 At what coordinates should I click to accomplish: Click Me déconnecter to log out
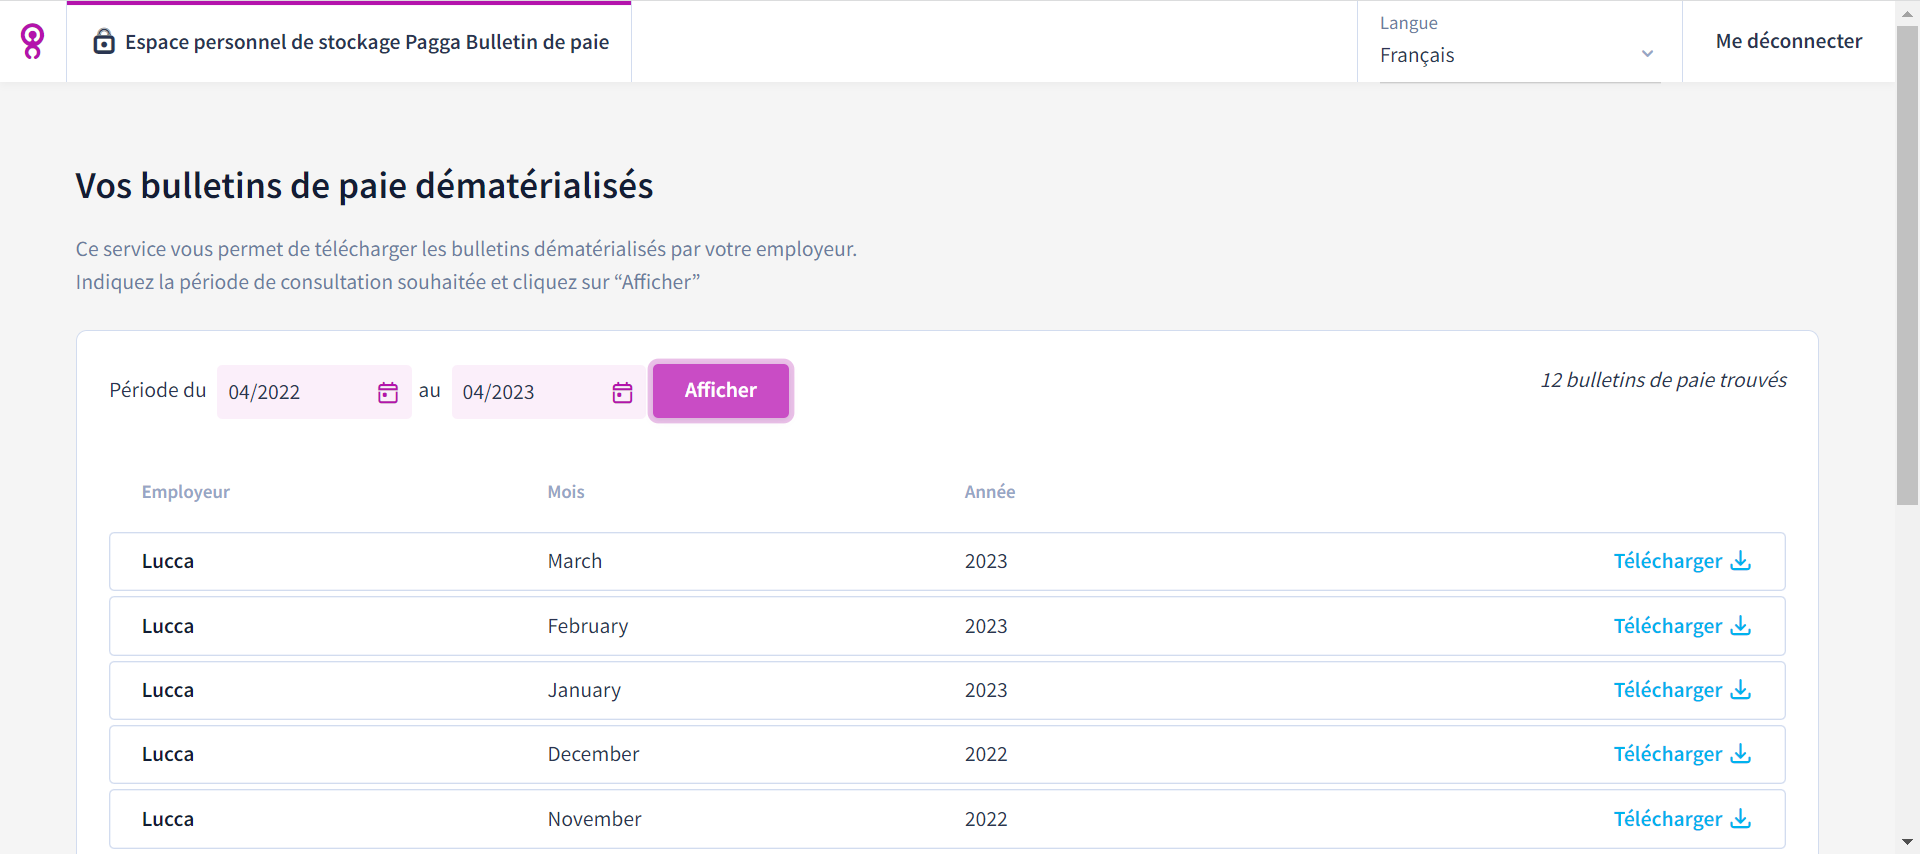[x=1789, y=41]
